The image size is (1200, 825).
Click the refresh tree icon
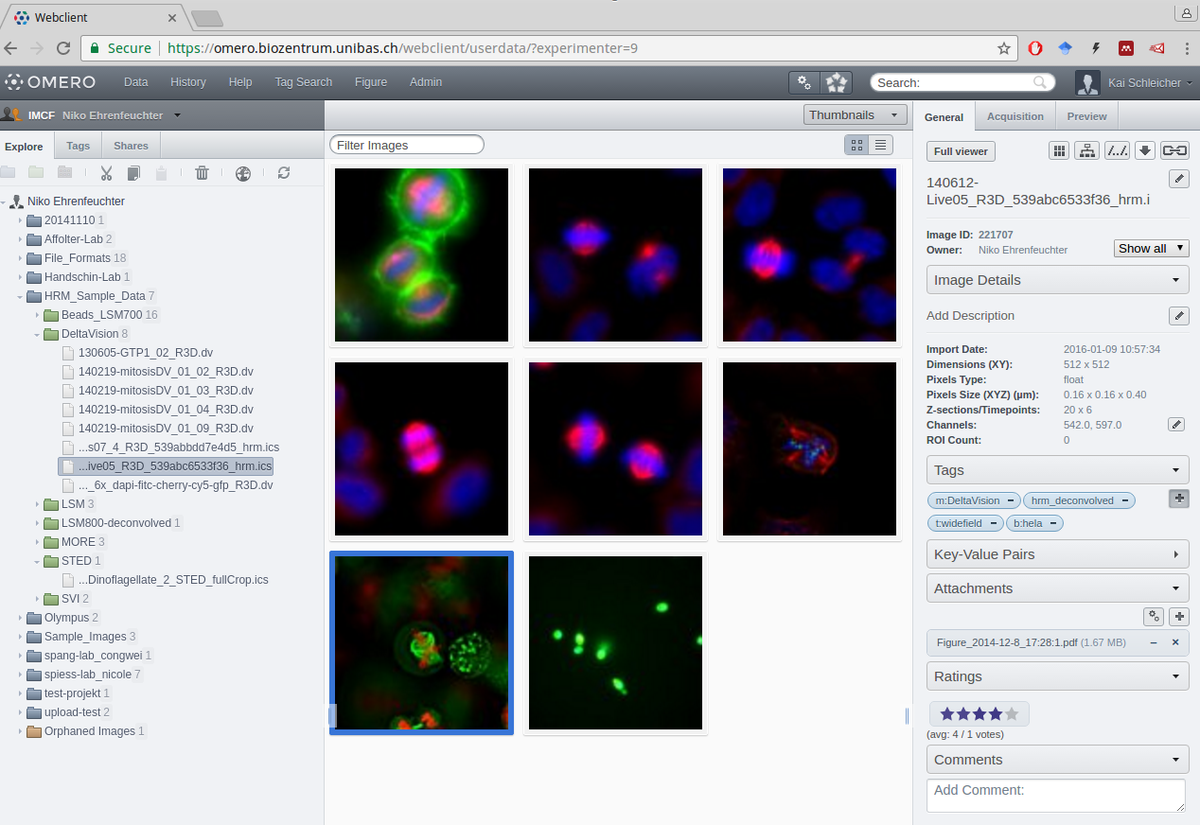(x=284, y=173)
